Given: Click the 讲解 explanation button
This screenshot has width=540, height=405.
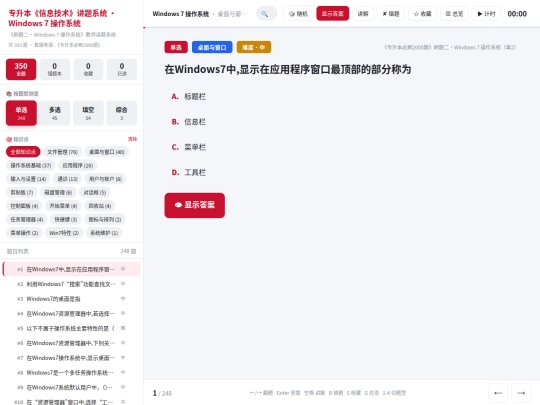Looking at the screenshot, I should tap(363, 14).
